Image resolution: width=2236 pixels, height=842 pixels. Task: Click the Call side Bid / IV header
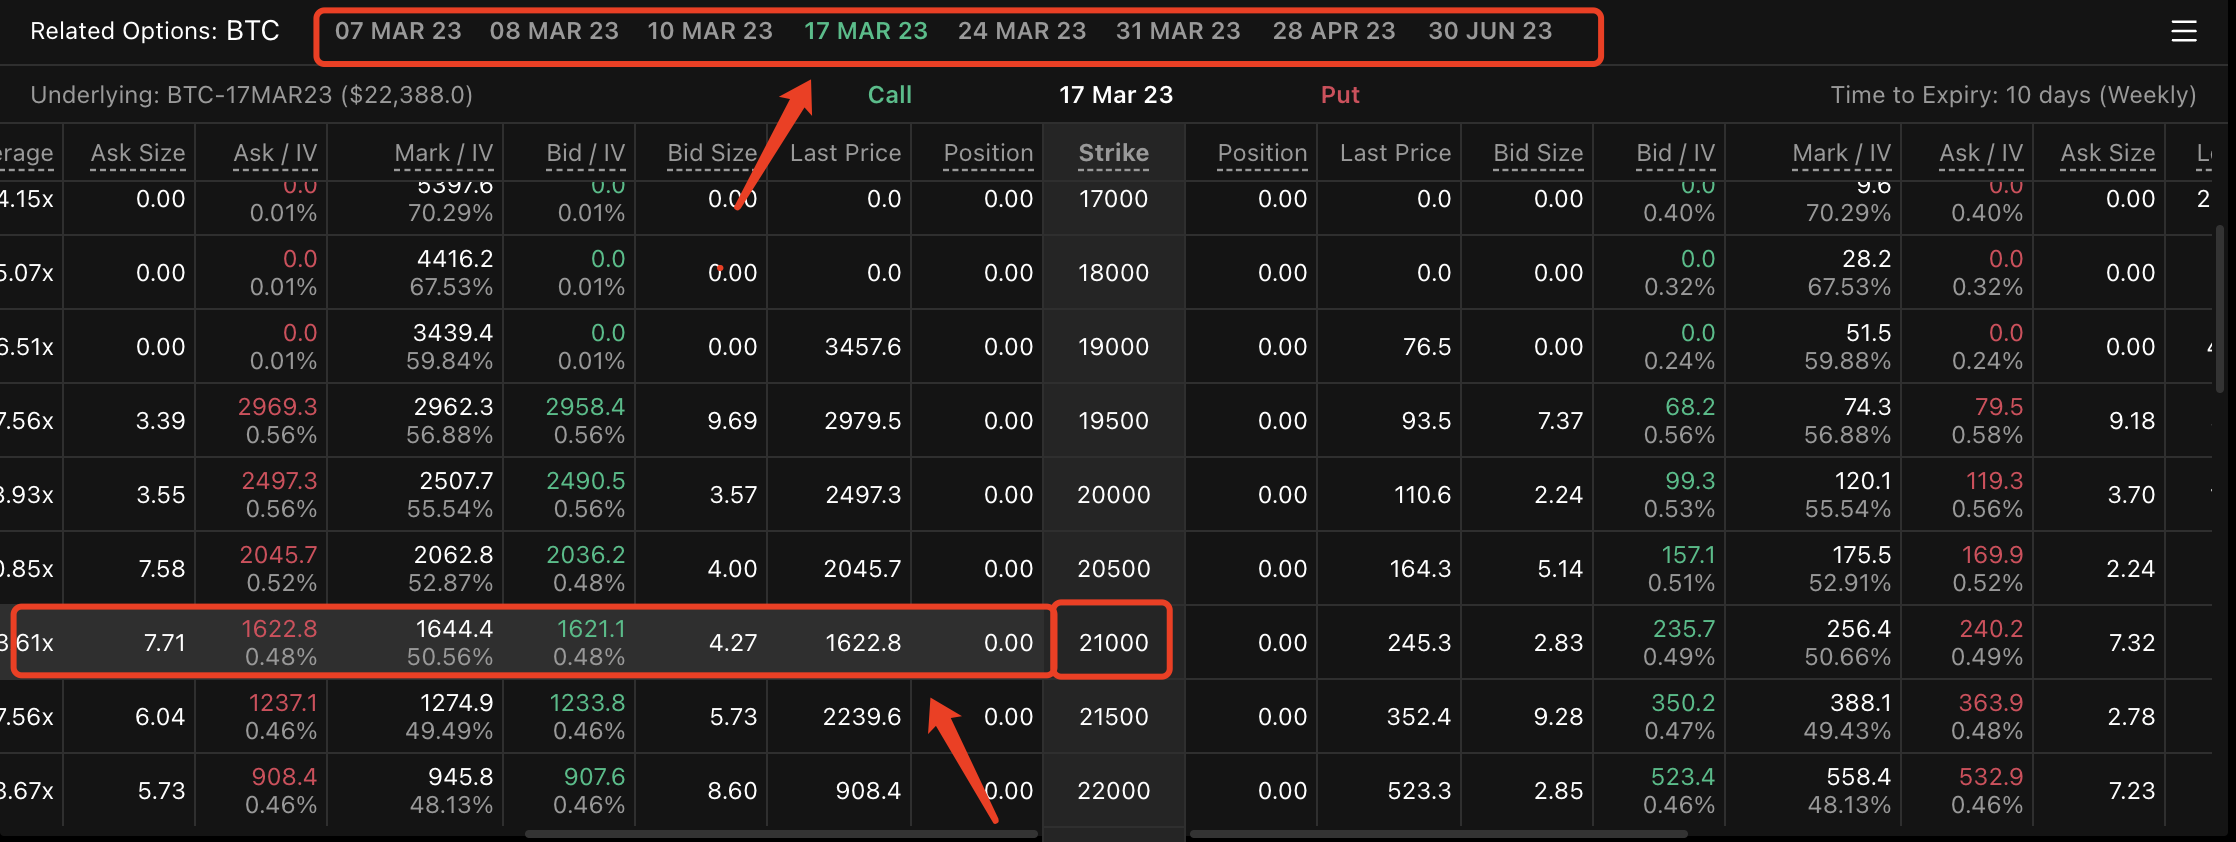[x=586, y=153]
